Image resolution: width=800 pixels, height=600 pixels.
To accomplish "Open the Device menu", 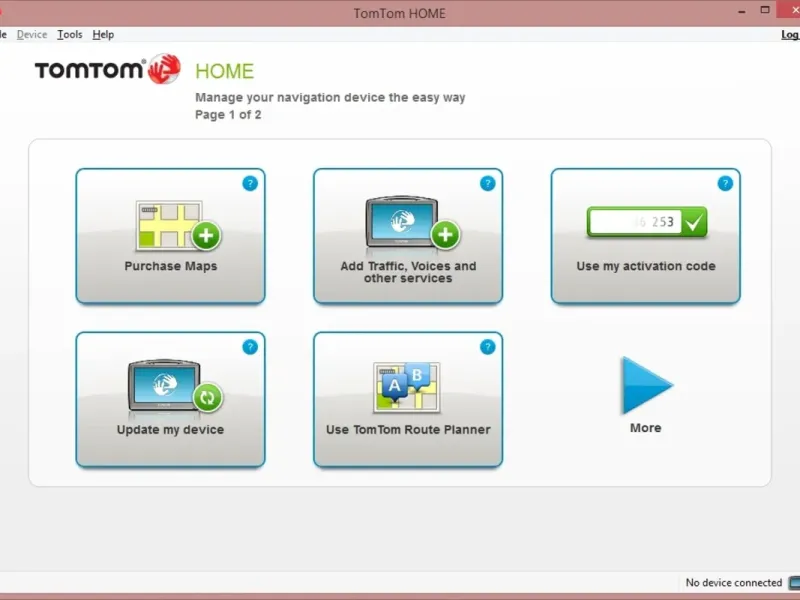I will (32, 34).
